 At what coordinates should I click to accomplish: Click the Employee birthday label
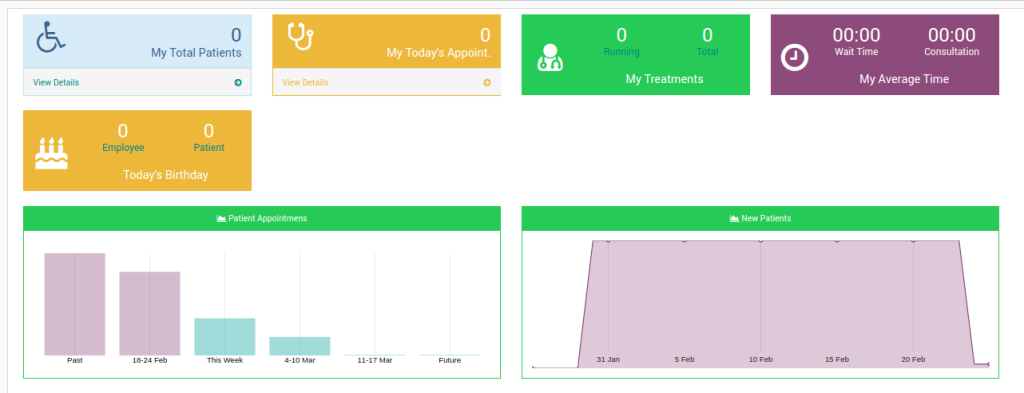coord(123,148)
